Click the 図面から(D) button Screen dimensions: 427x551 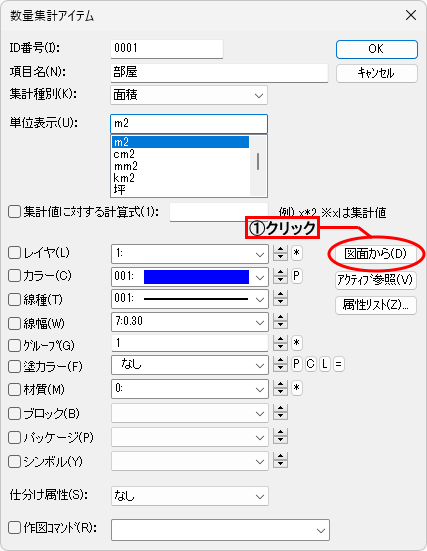pyautogui.click(x=376, y=254)
